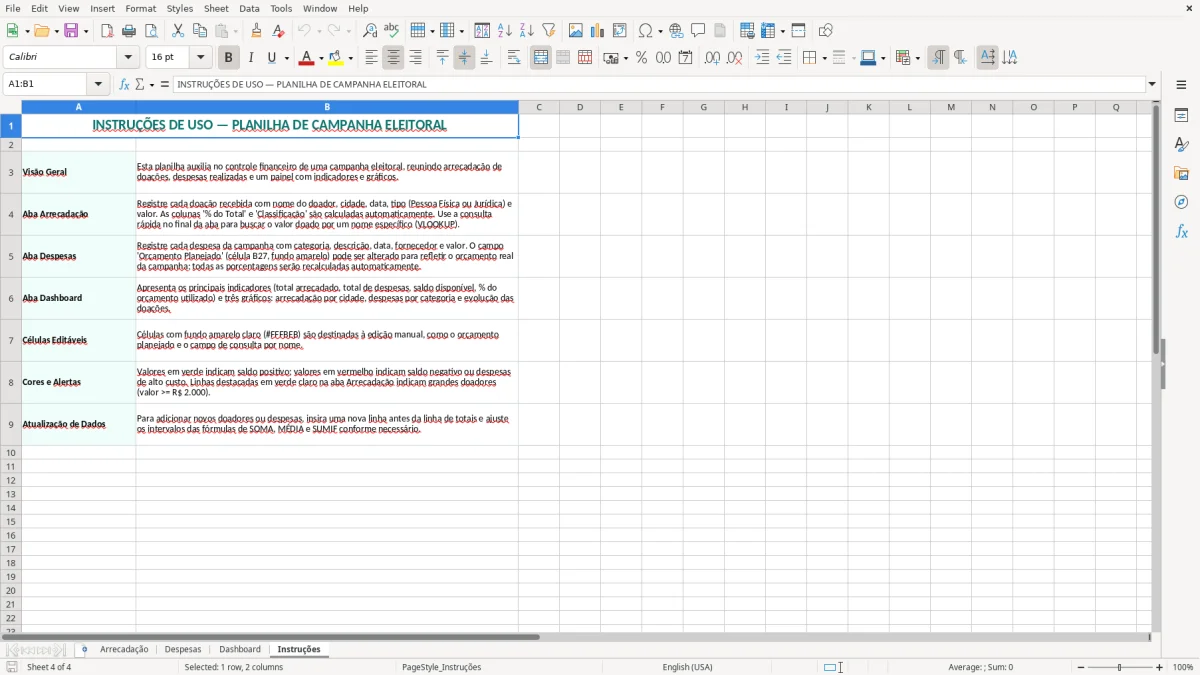Click the English (USA) language status

point(687,667)
